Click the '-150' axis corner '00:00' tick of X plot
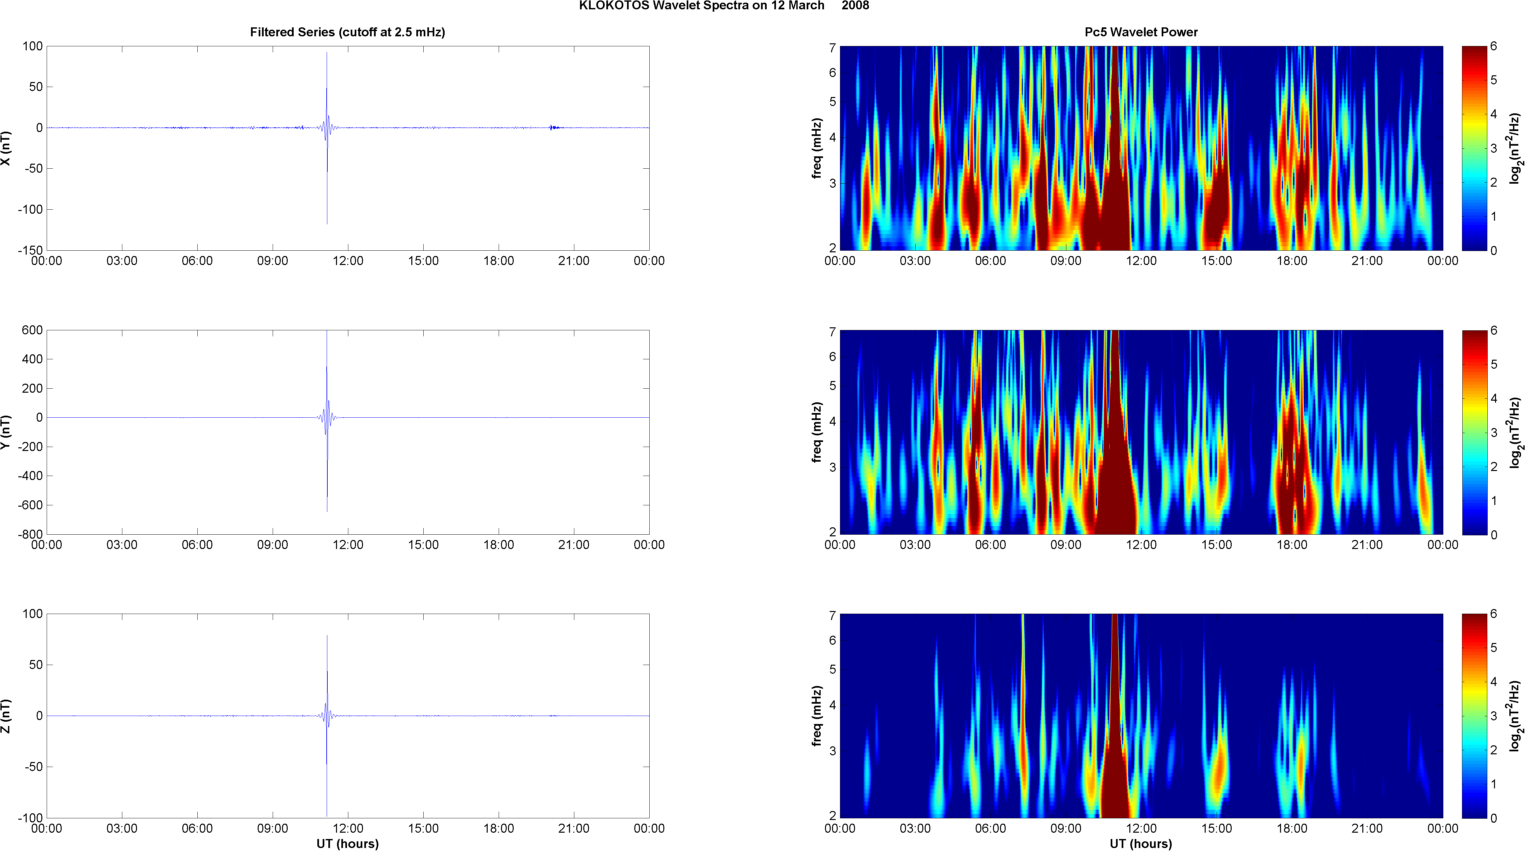Viewport: 1525px width, 851px height. (x=47, y=261)
